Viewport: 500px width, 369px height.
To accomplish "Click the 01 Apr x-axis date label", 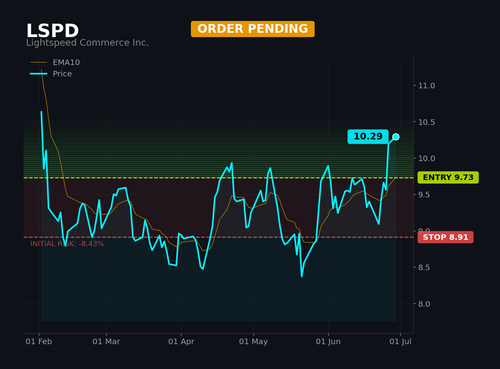I will tap(181, 341).
